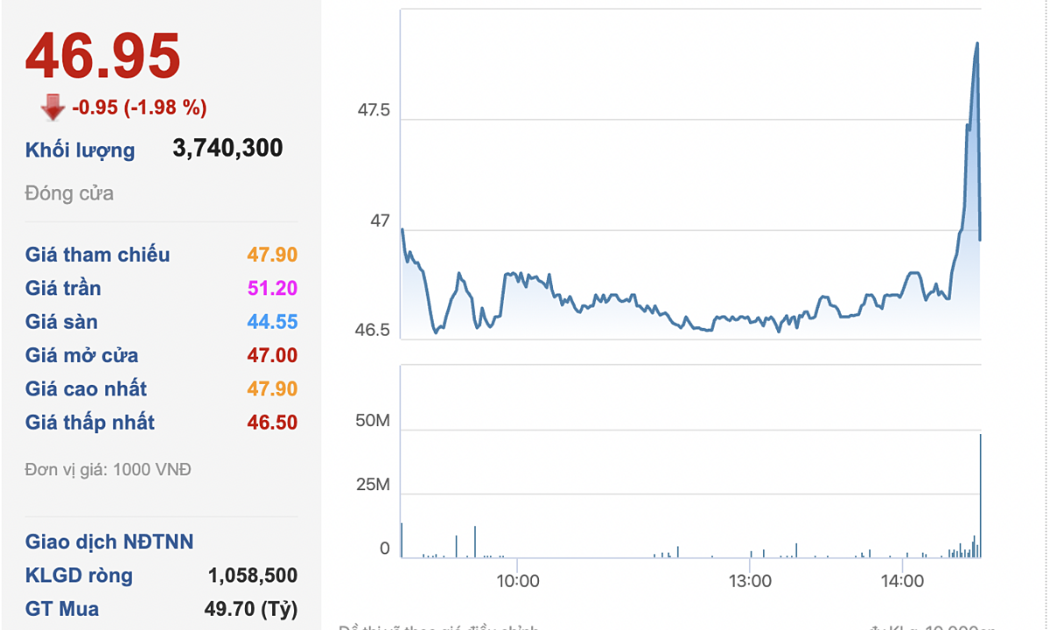This screenshot has width=1050, height=630.
Task: Click the -0.95 (-1.98 %) change text
Action: point(139,107)
